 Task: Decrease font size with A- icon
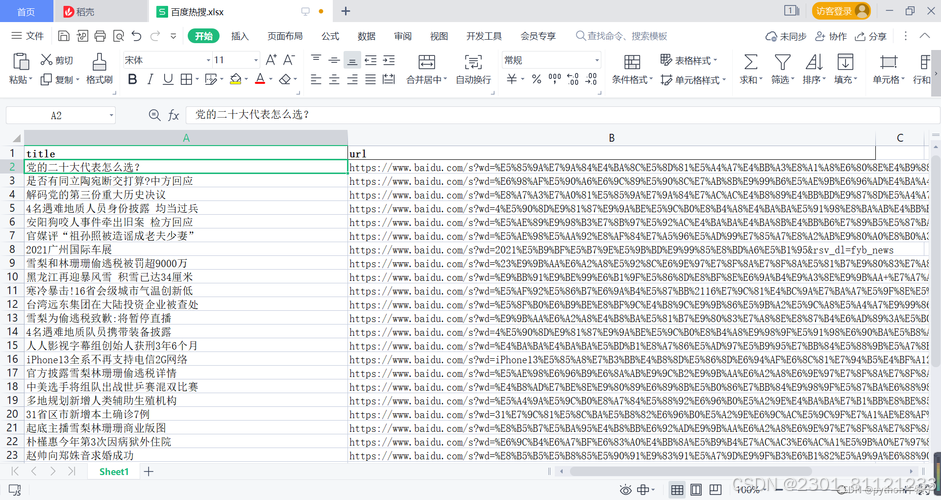[289, 60]
